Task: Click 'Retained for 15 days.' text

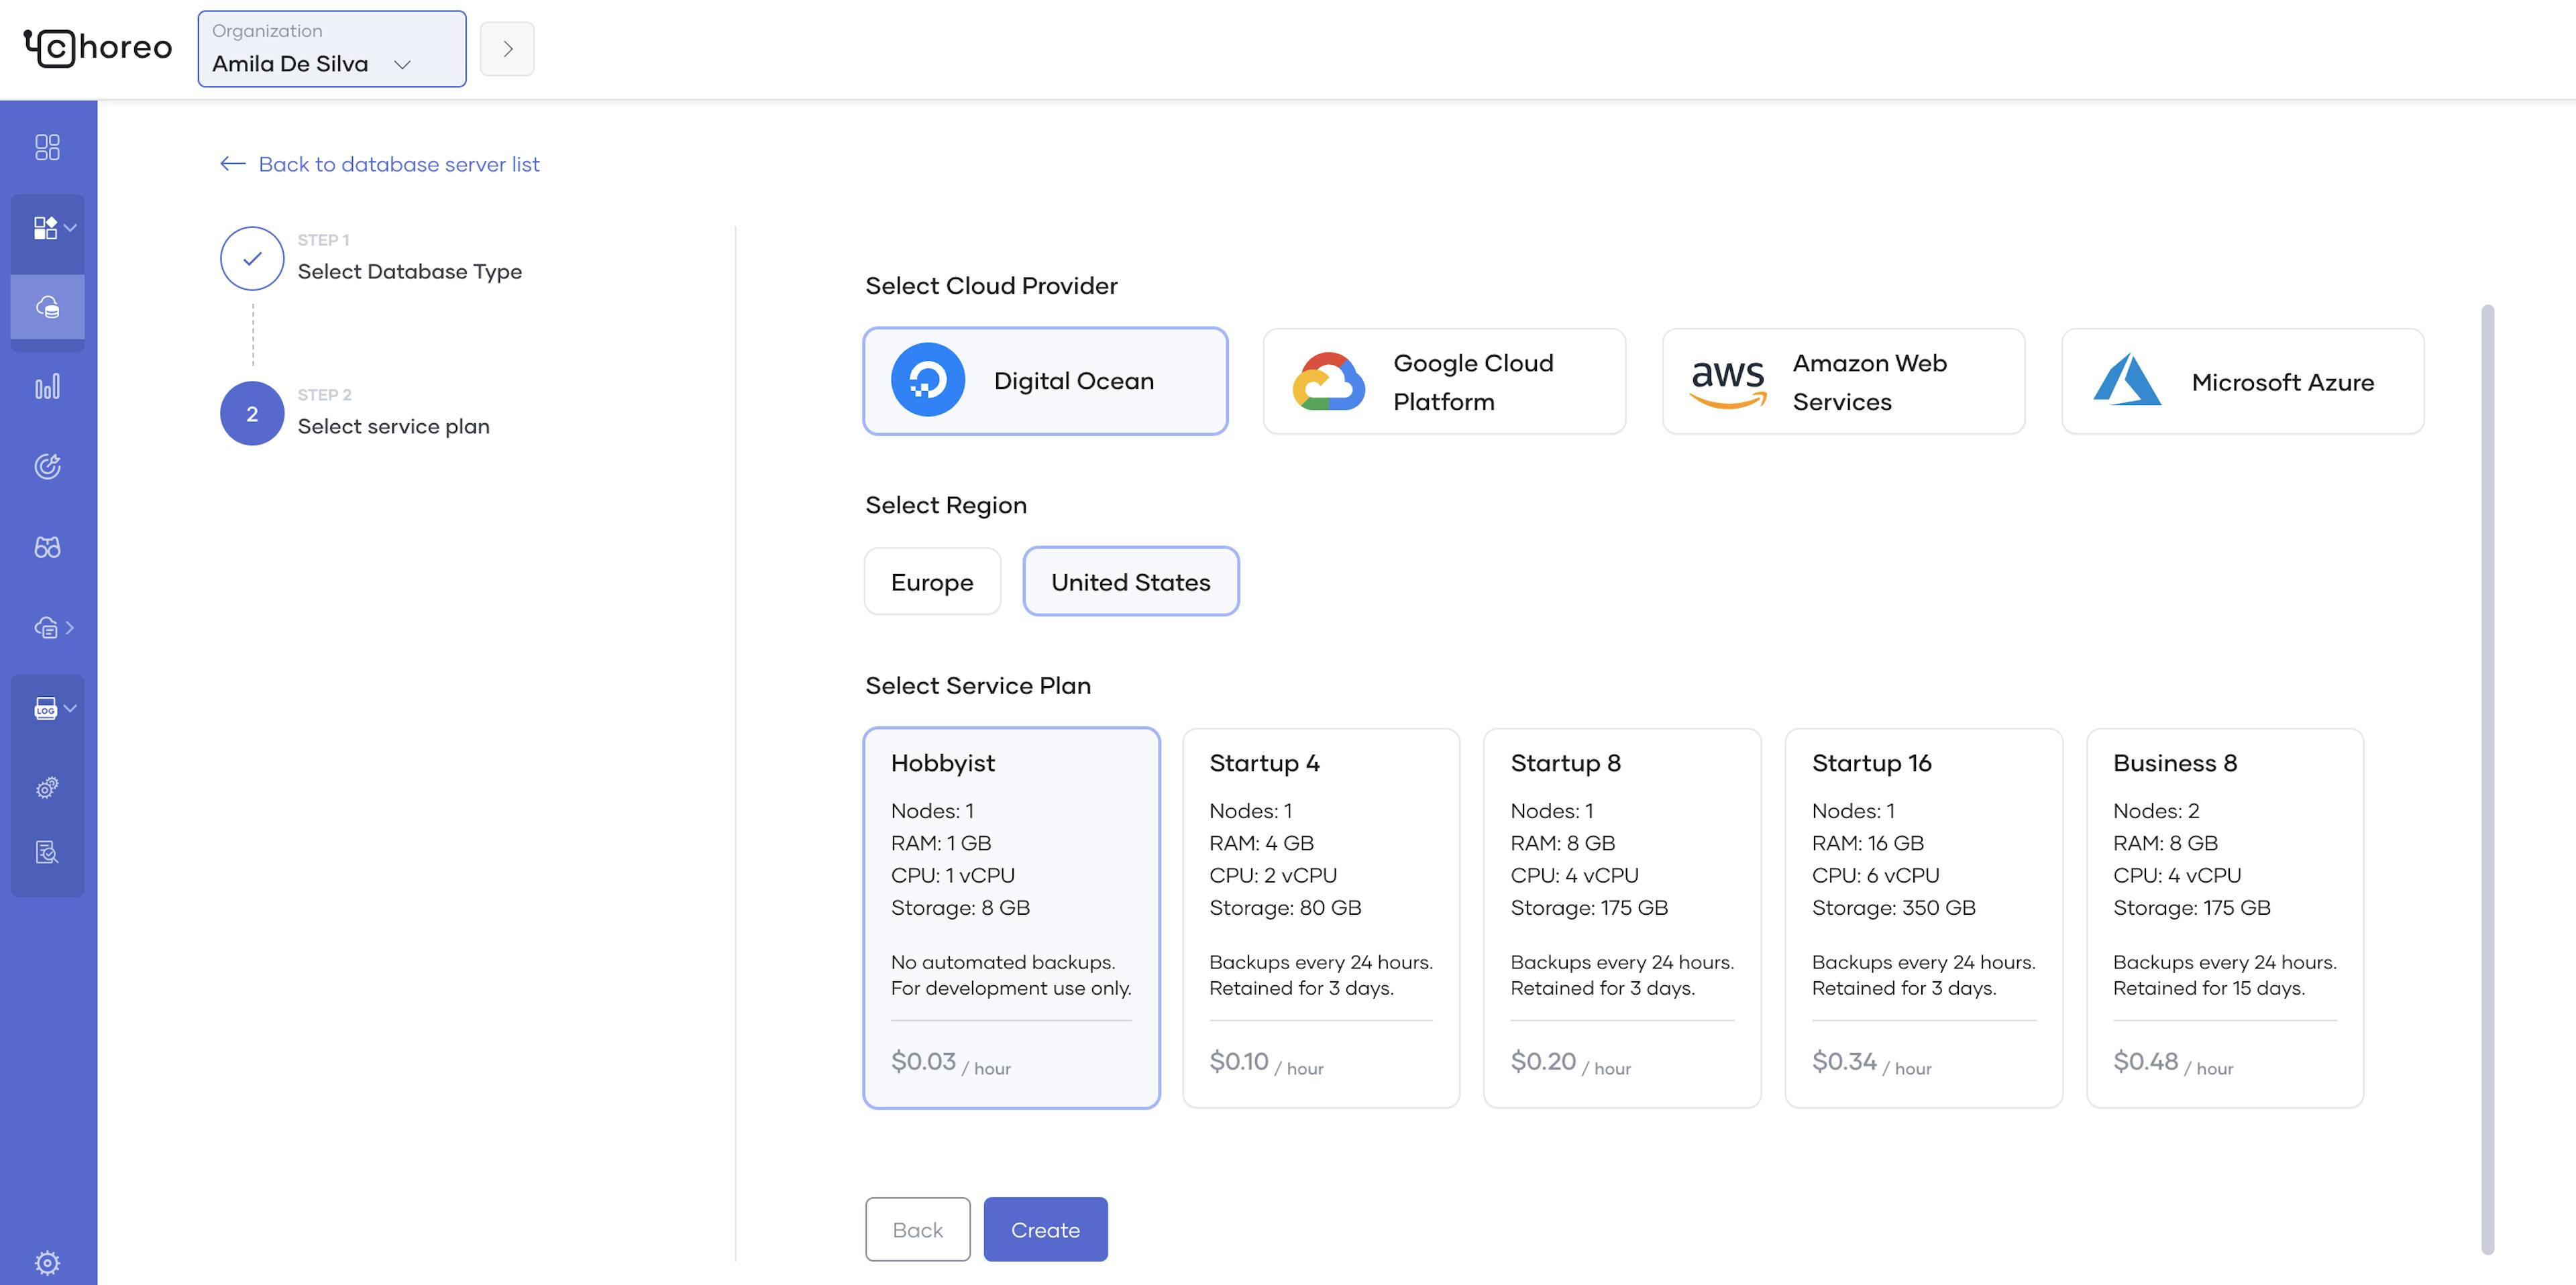Action: pos(2209,988)
